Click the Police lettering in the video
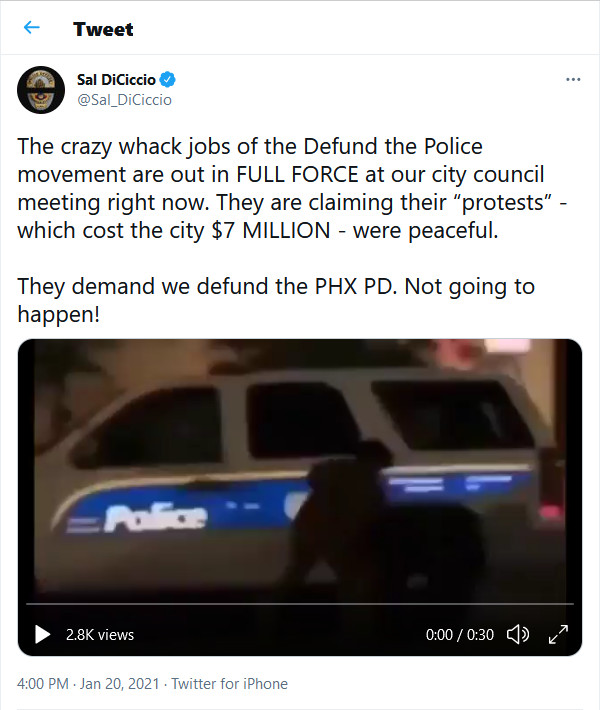 click(155, 519)
